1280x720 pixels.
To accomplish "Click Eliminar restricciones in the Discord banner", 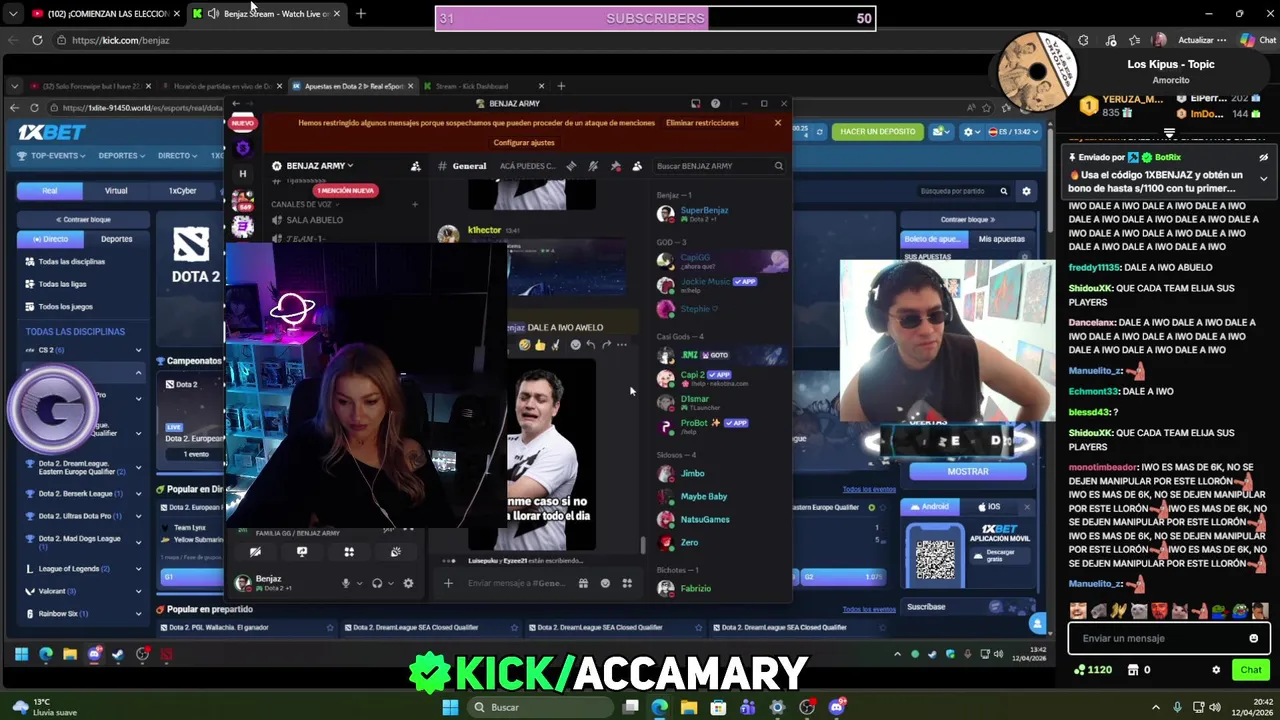I will [702, 123].
